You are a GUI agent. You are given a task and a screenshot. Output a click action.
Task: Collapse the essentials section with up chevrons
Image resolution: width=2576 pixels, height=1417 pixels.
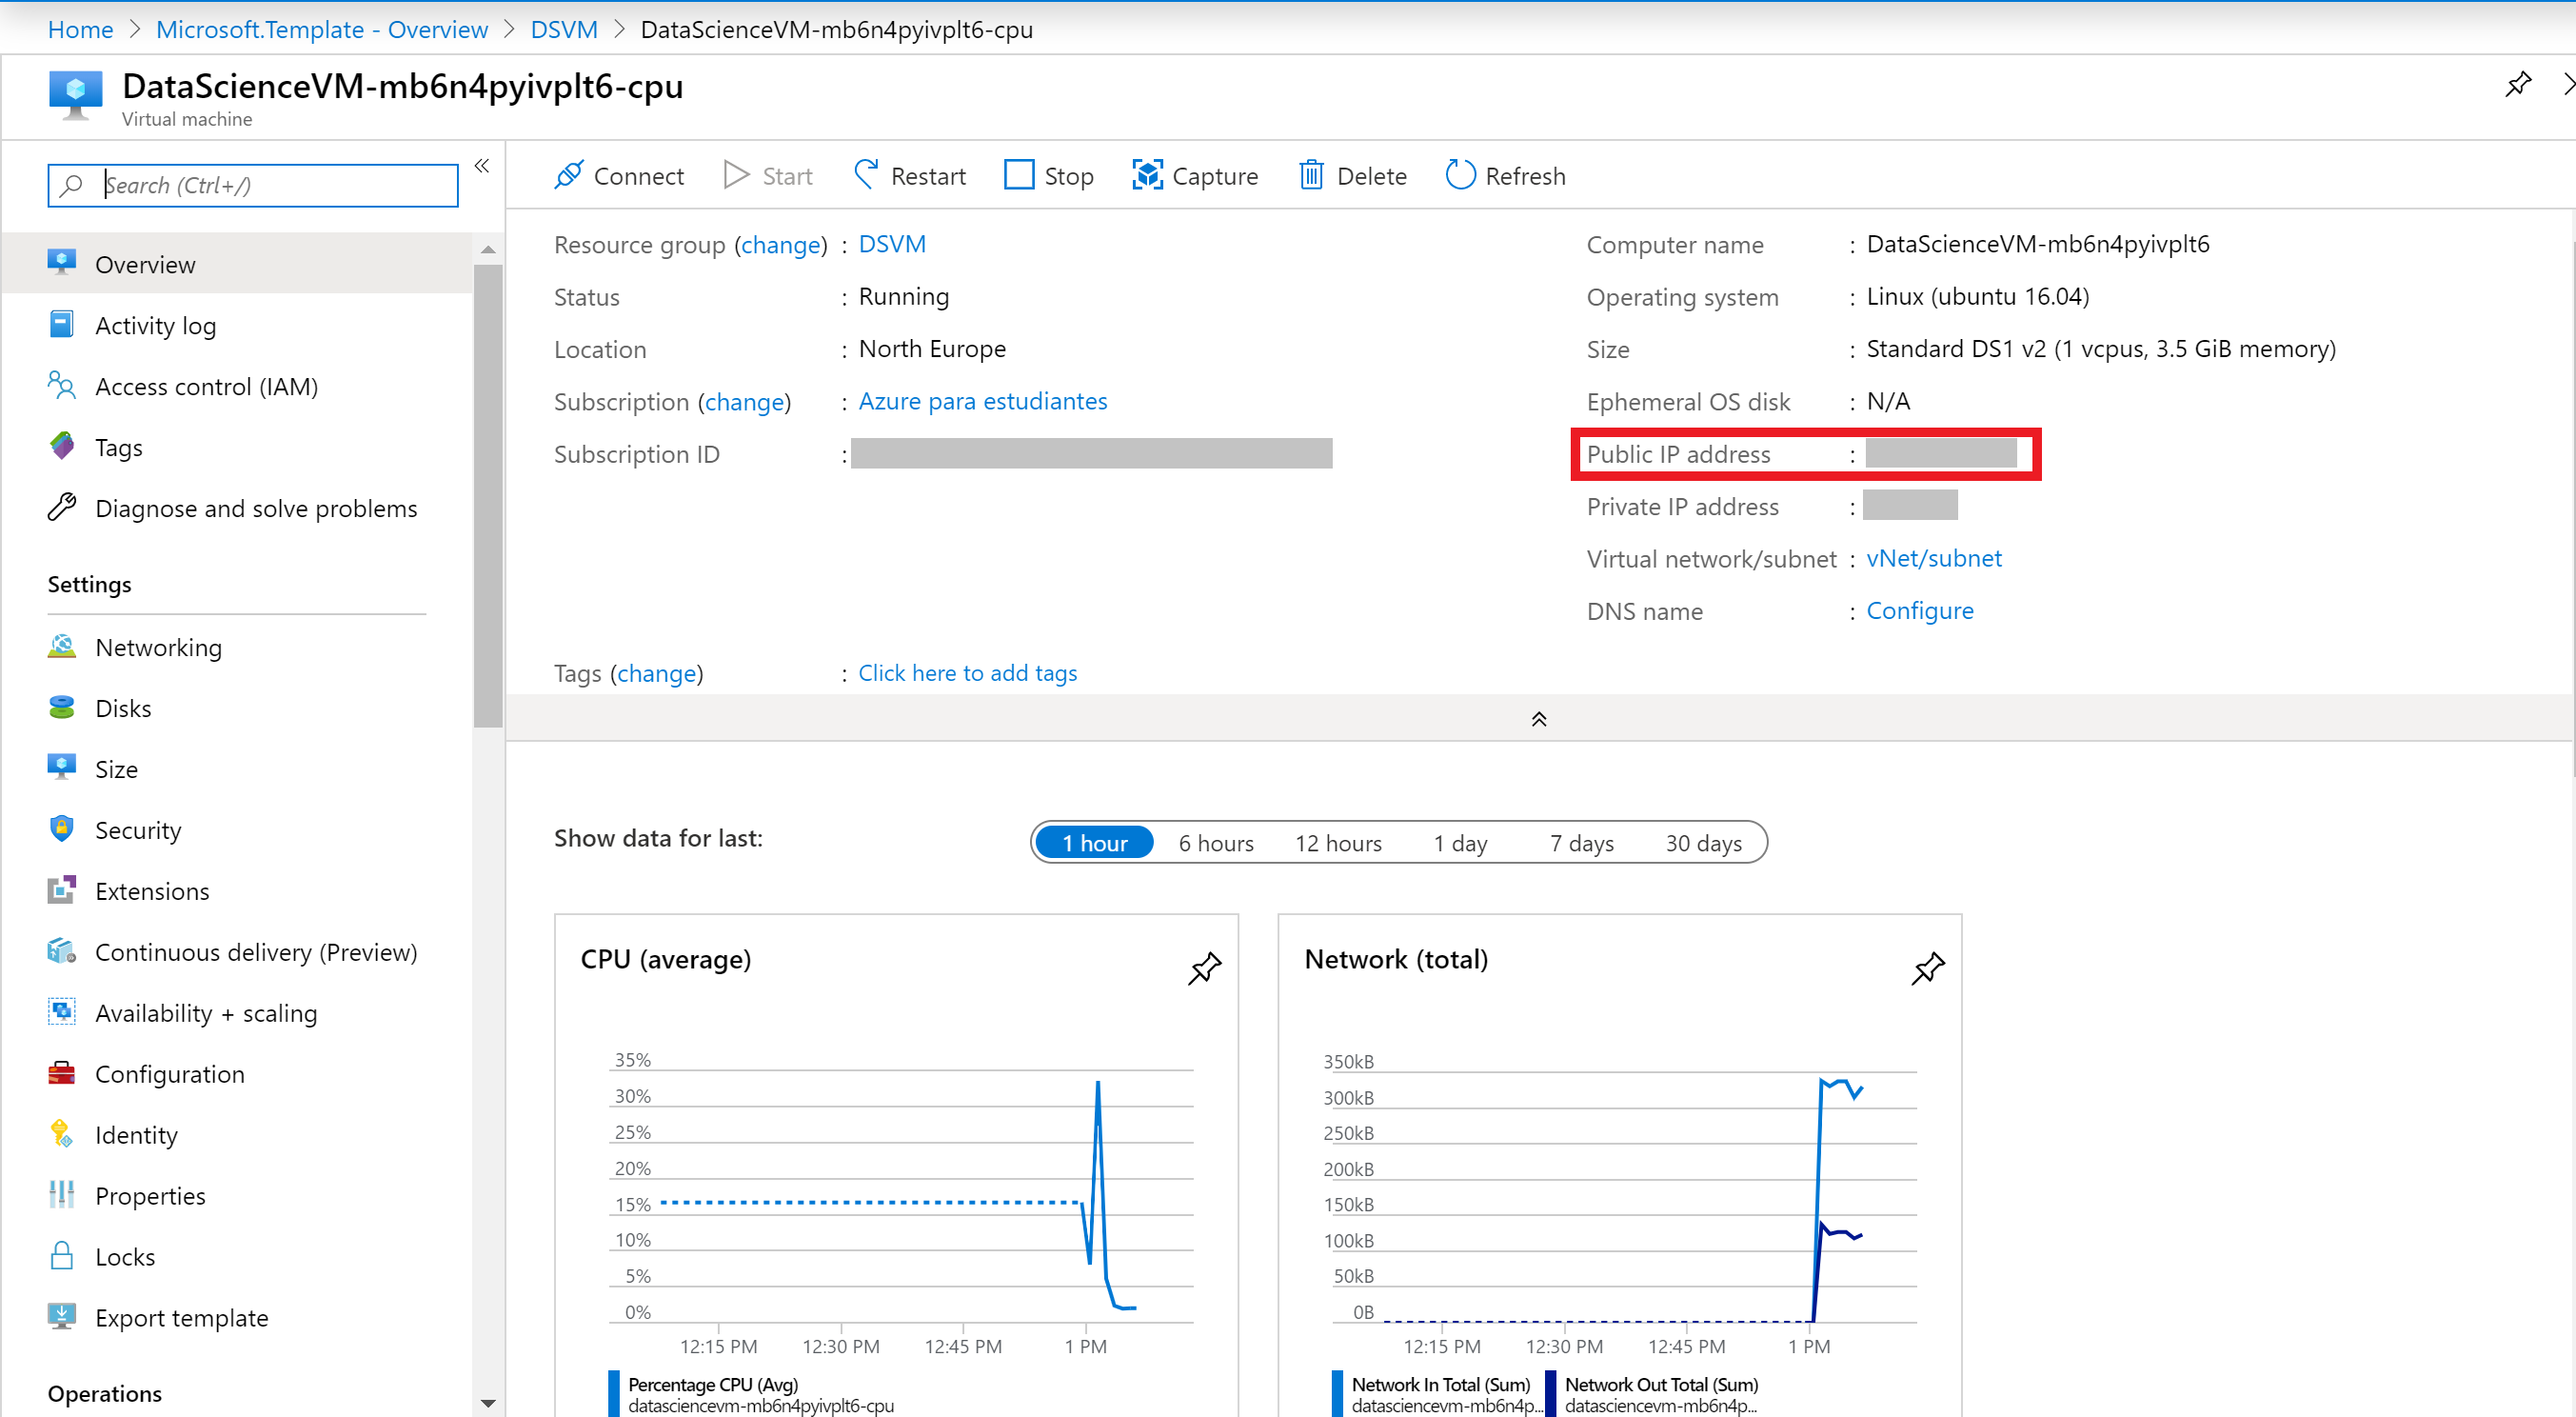(x=1539, y=719)
